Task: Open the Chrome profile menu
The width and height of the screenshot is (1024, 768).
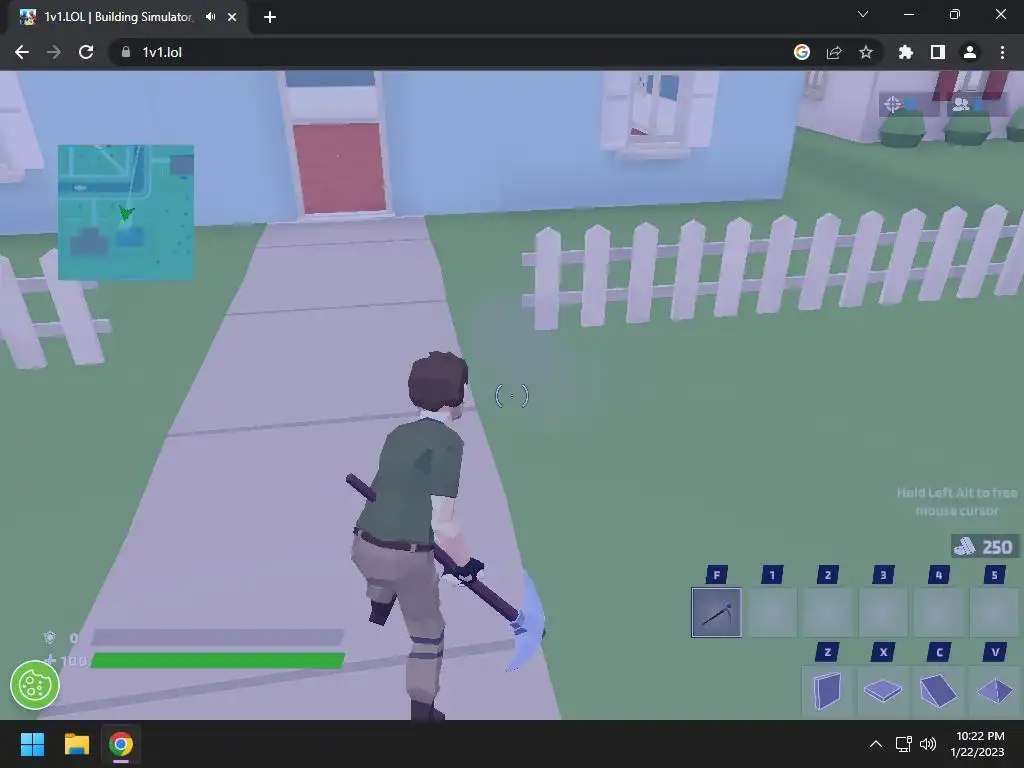Action: coord(970,52)
